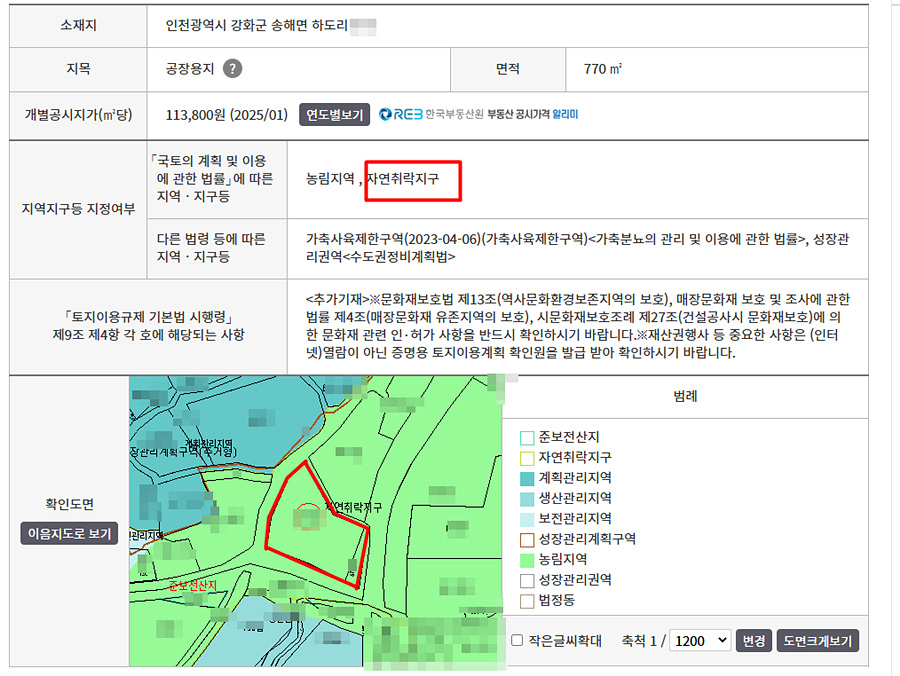The width and height of the screenshot is (900, 676).
Task: Click the 부동산 공시가격 알리미 link
Action: [532, 114]
